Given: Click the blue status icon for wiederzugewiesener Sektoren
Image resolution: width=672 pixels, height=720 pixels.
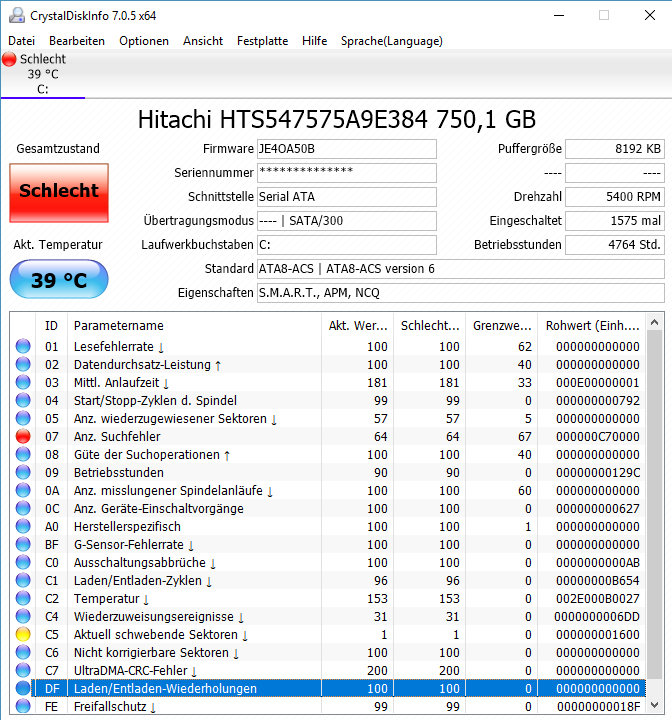Looking at the screenshot, I should (23, 418).
